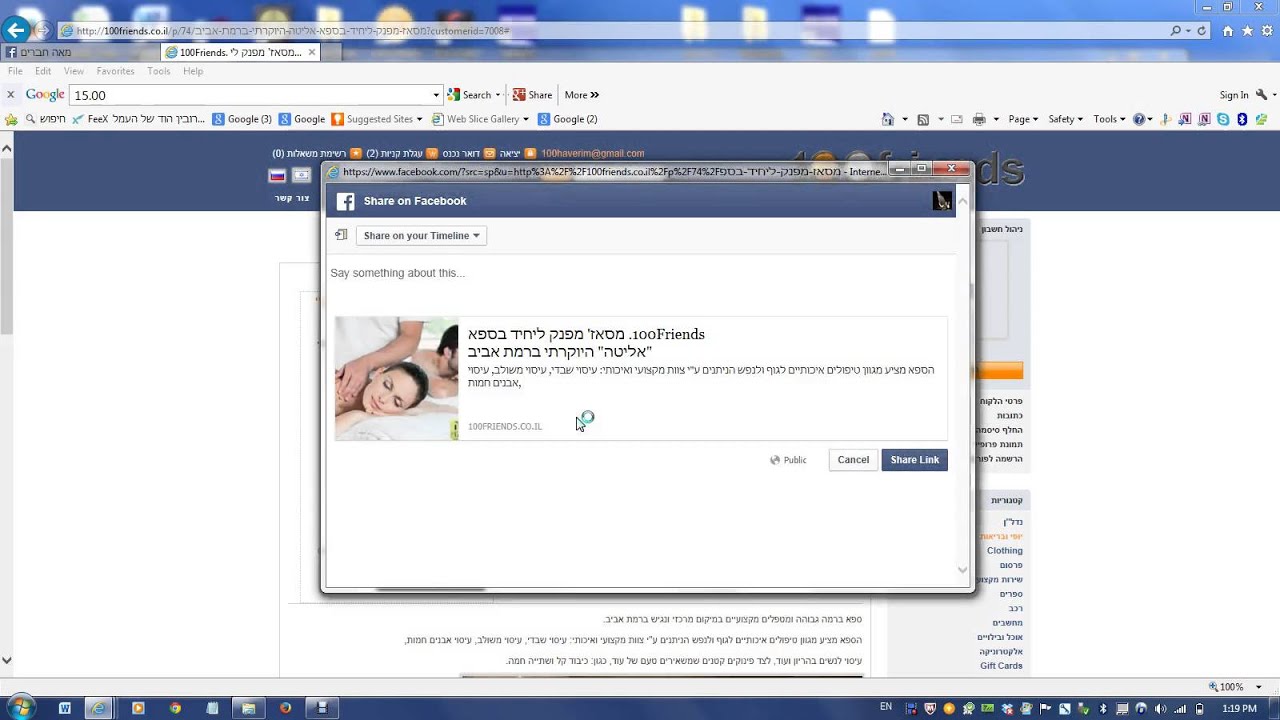Open Google Chrome from the taskbar
Image resolution: width=1280 pixels, height=720 pixels.
tap(175, 708)
